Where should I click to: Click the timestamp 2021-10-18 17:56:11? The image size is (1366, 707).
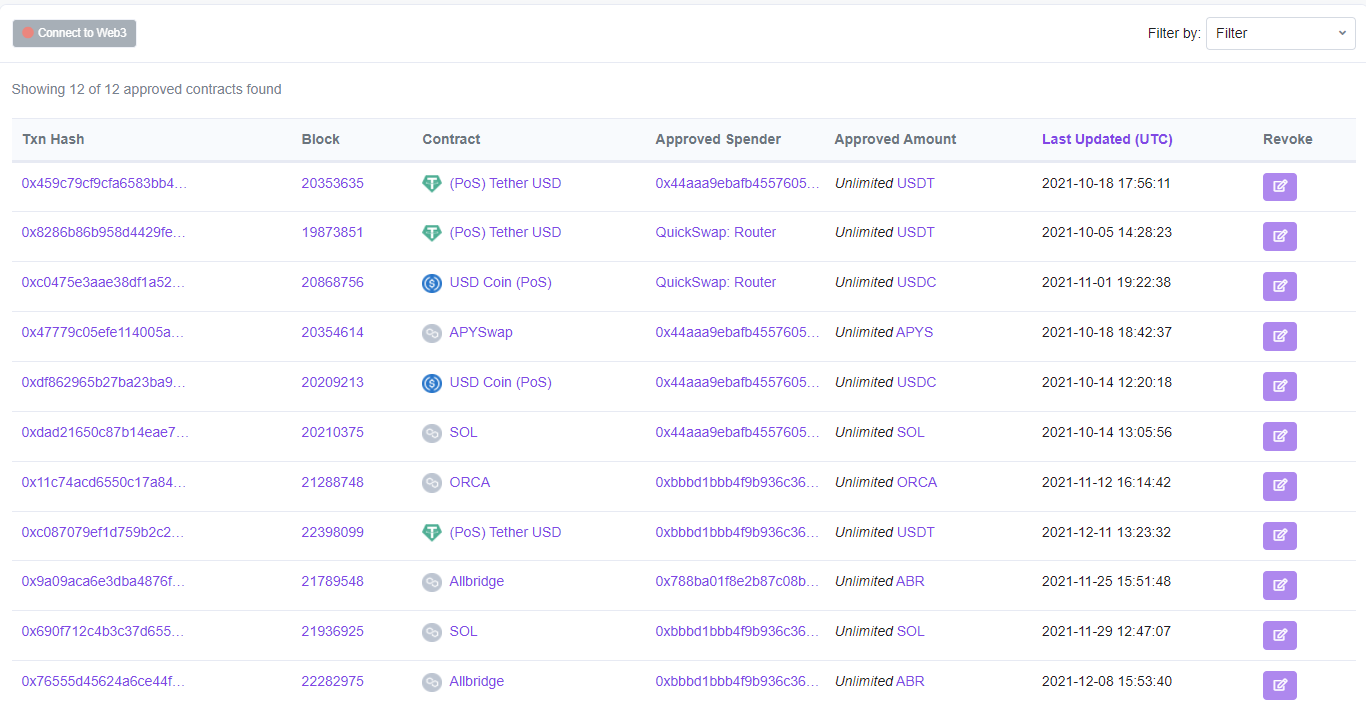[1107, 183]
